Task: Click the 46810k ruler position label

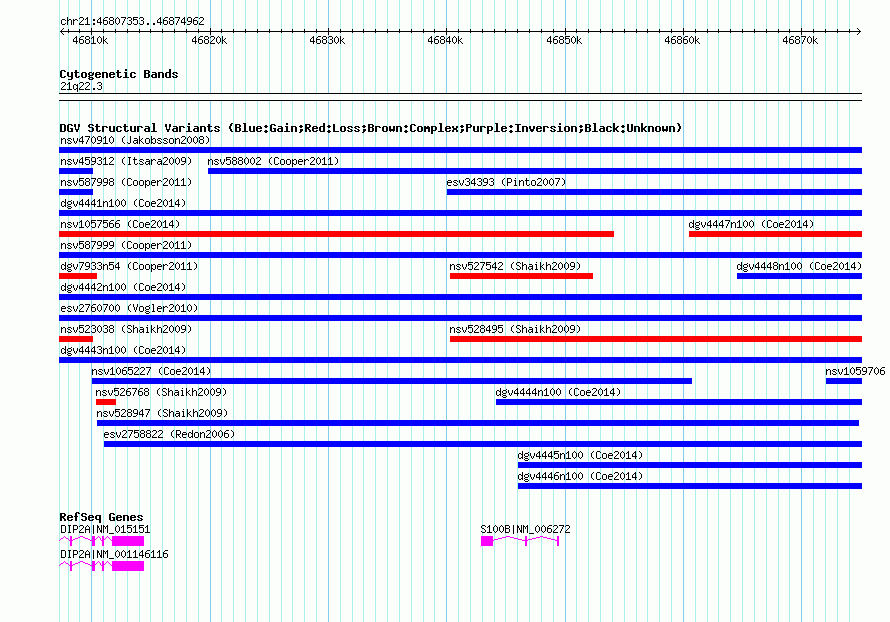Action: coord(90,40)
